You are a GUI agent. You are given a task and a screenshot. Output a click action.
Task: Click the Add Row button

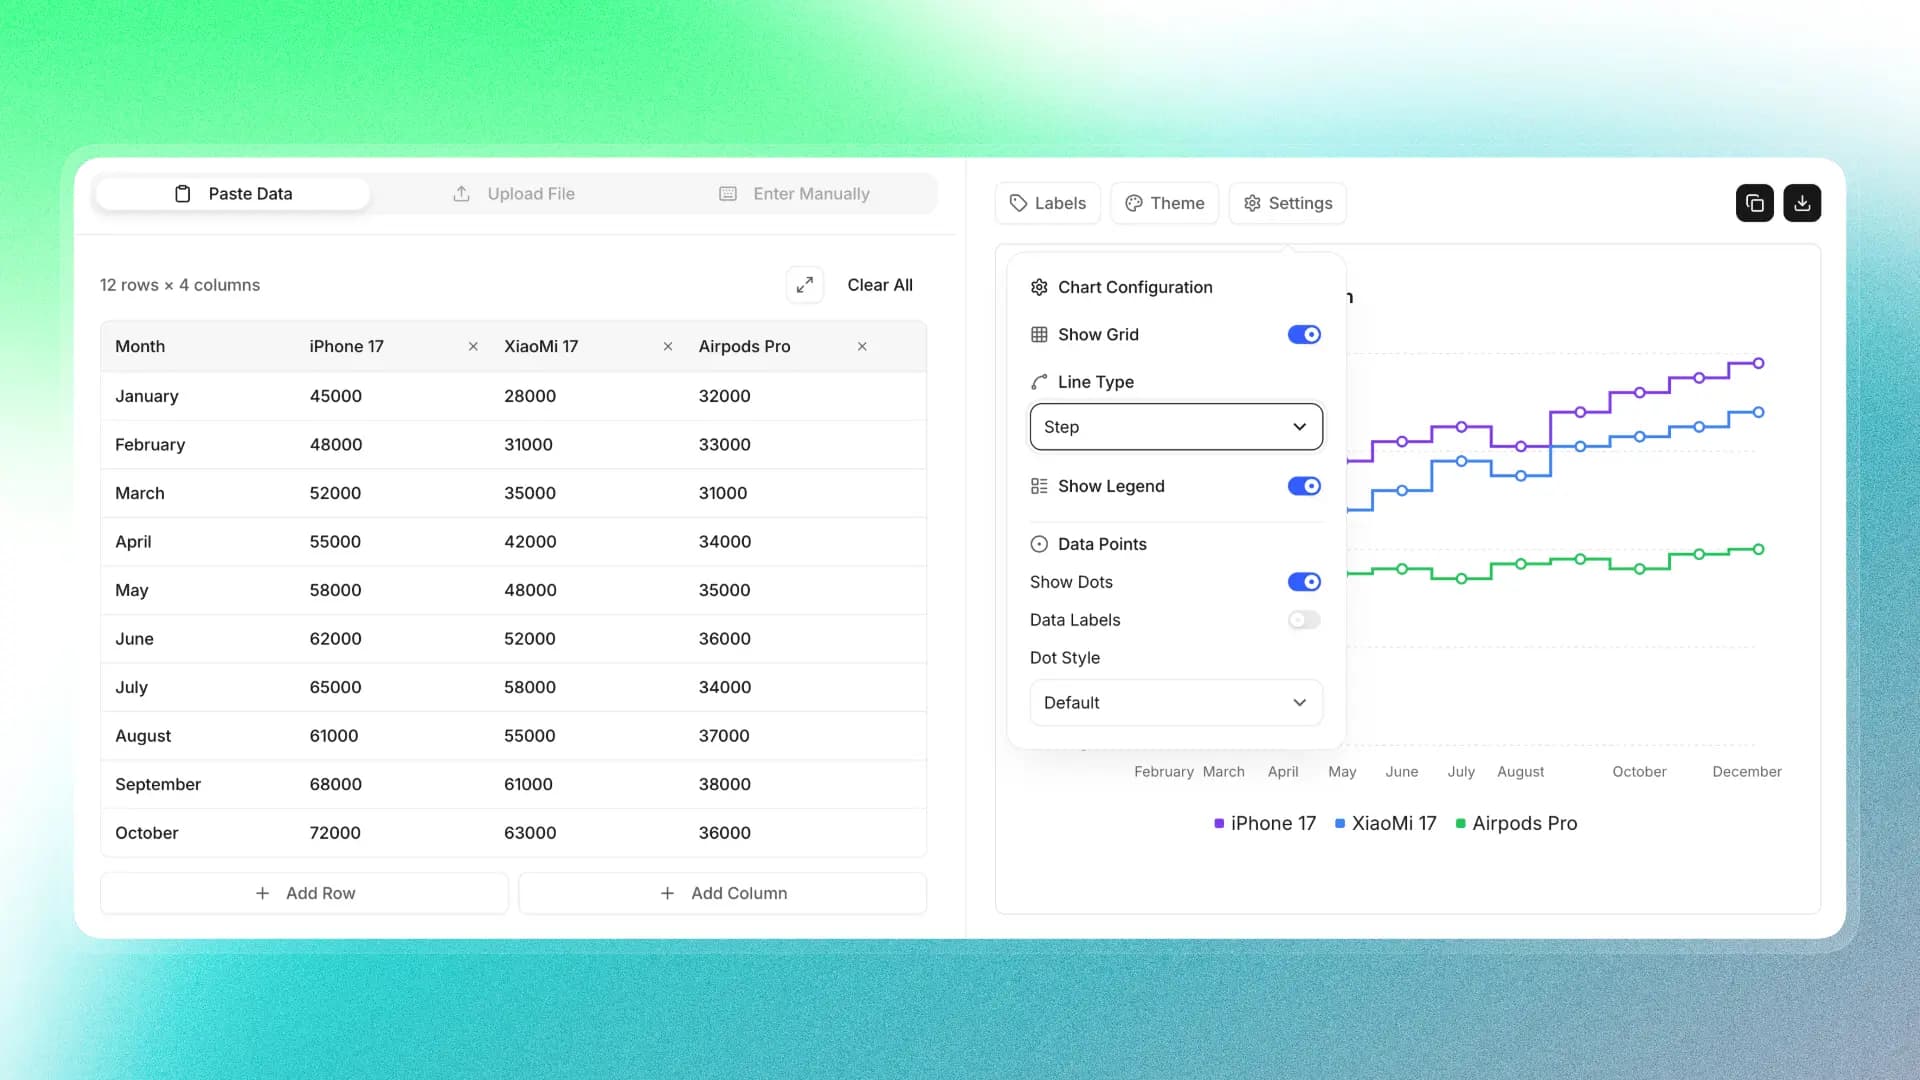coord(304,893)
